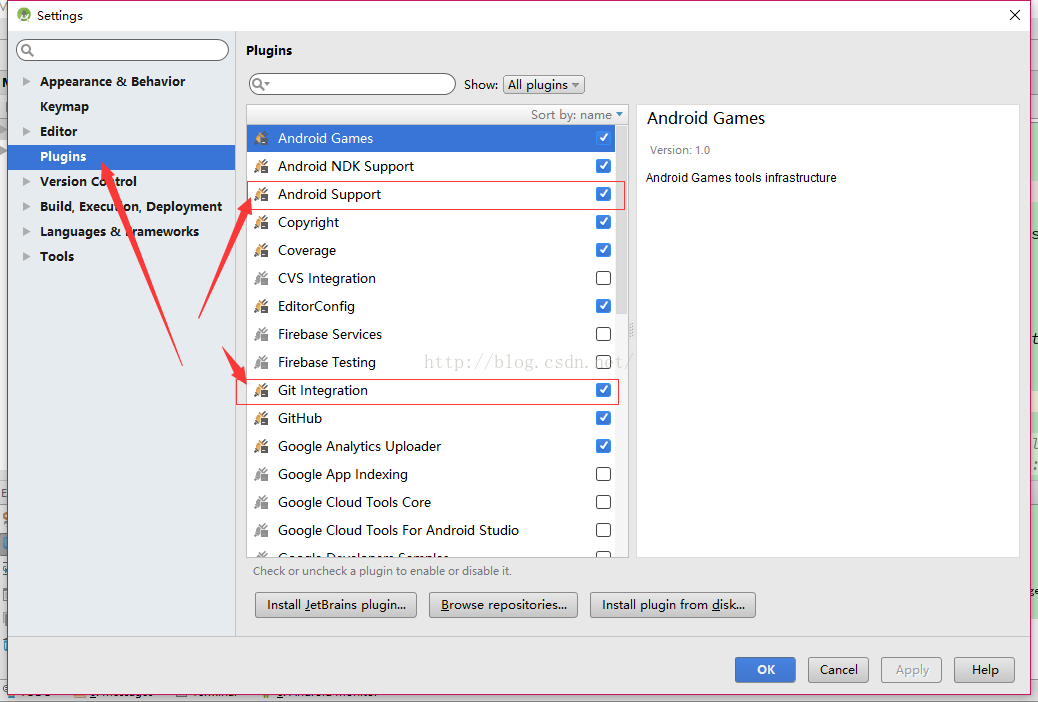The width and height of the screenshot is (1038, 702).
Task: Select the Plugins settings category
Action: (x=121, y=157)
